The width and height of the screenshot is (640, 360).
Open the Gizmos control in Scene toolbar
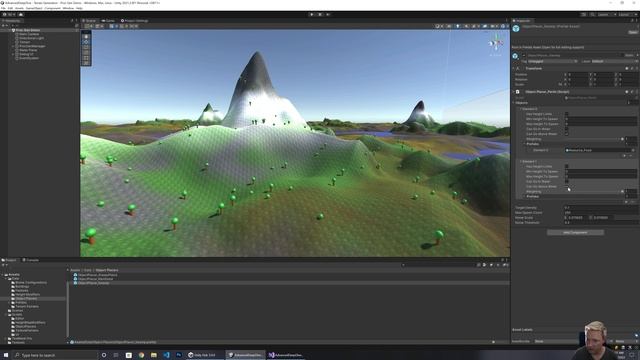pos(504,26)
